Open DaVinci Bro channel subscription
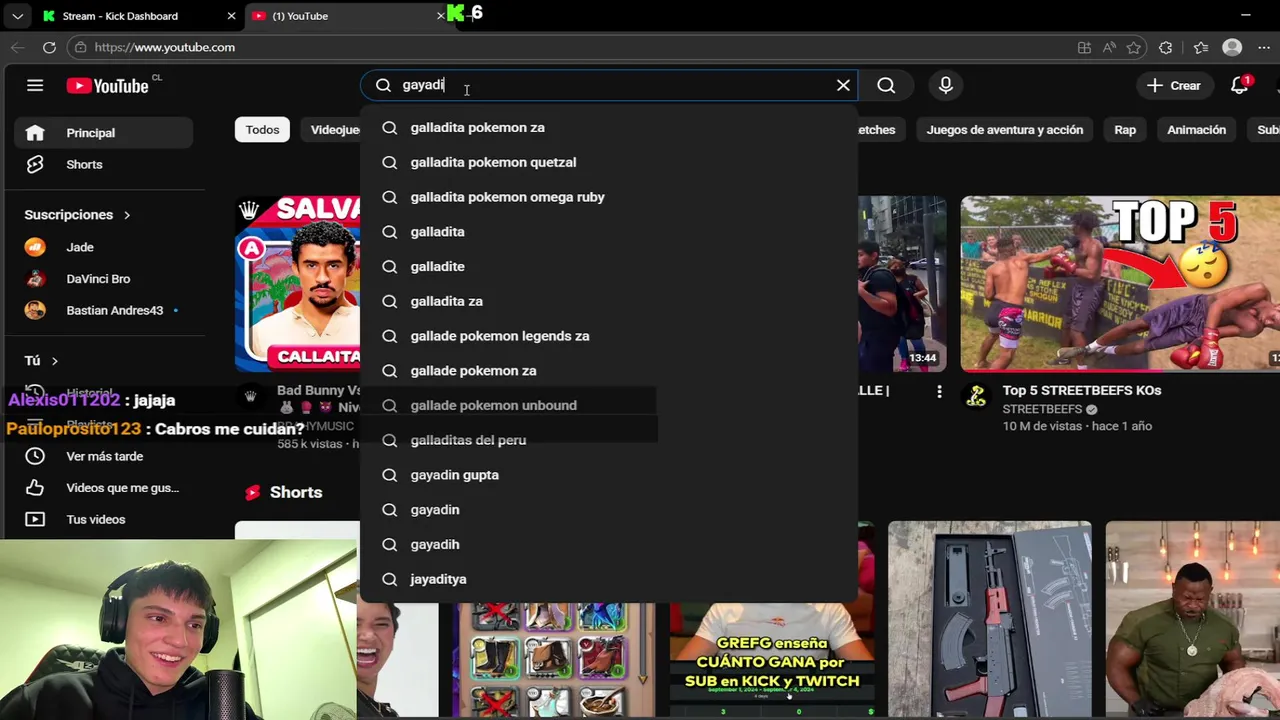The image size is (1280, 720). [x=103, y=279]
